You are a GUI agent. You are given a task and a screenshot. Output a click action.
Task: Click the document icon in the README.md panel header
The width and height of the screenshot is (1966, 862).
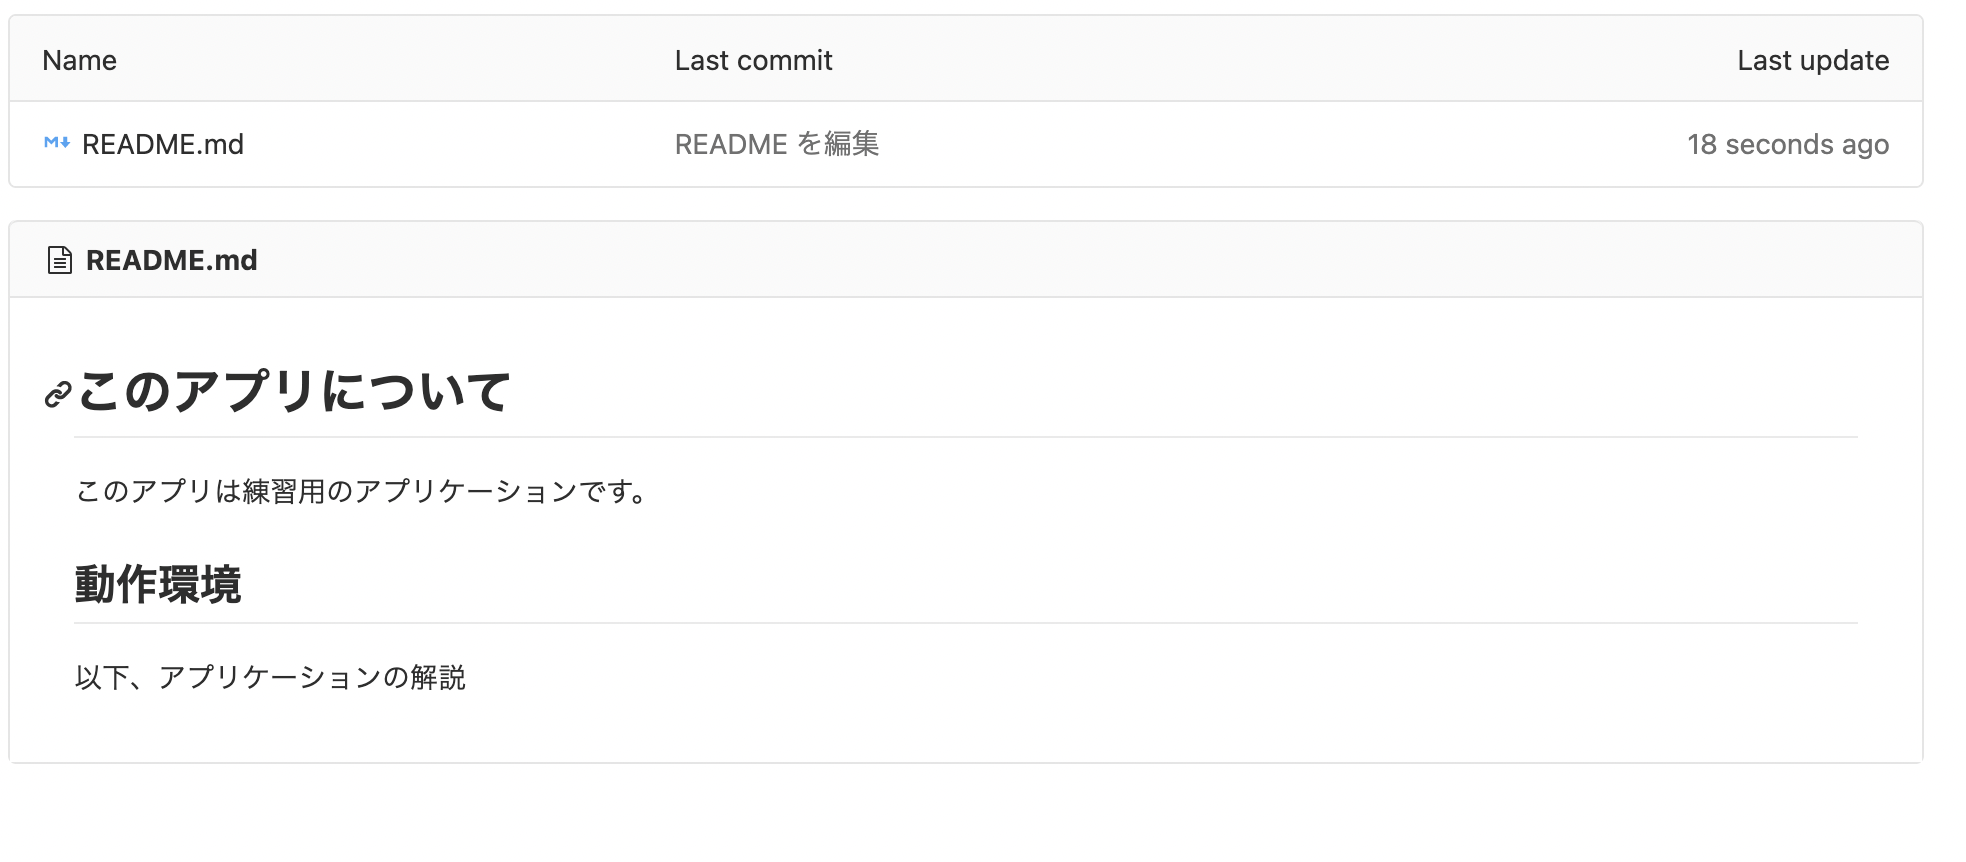tap(58, 259)
